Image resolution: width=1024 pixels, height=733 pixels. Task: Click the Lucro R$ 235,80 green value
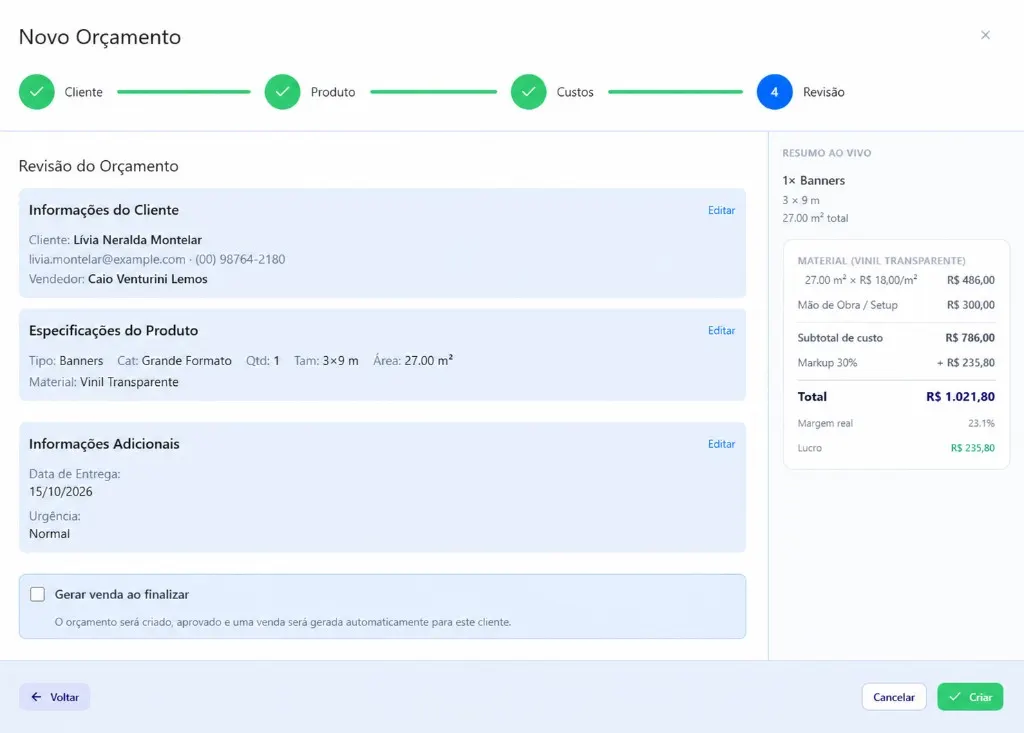[972, 448]
